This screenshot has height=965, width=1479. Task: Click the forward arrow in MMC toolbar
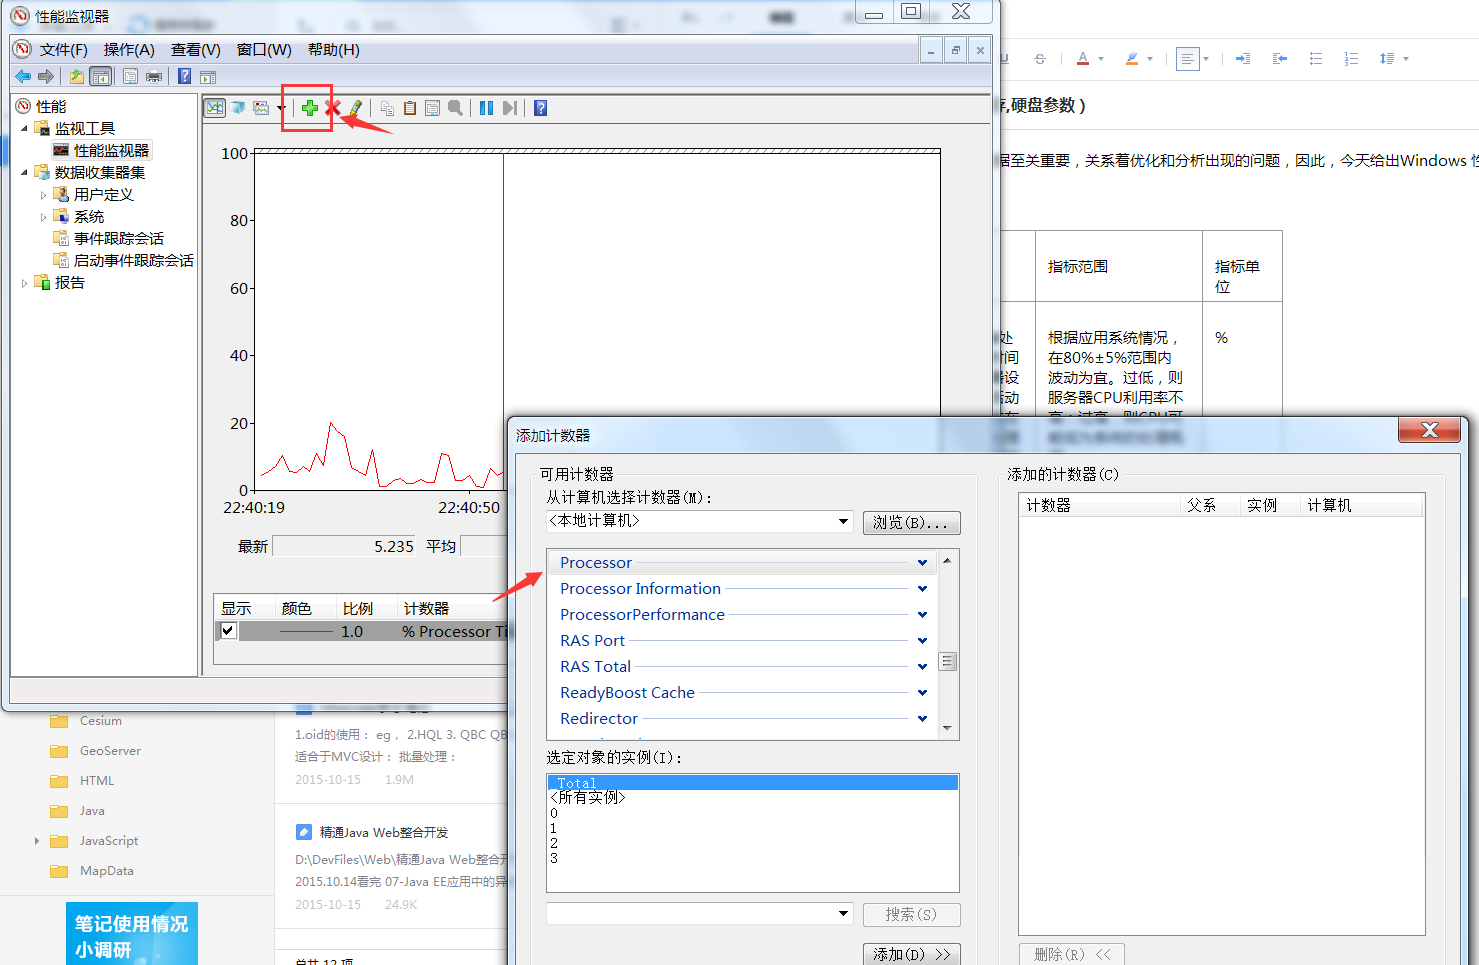(46, 77)
